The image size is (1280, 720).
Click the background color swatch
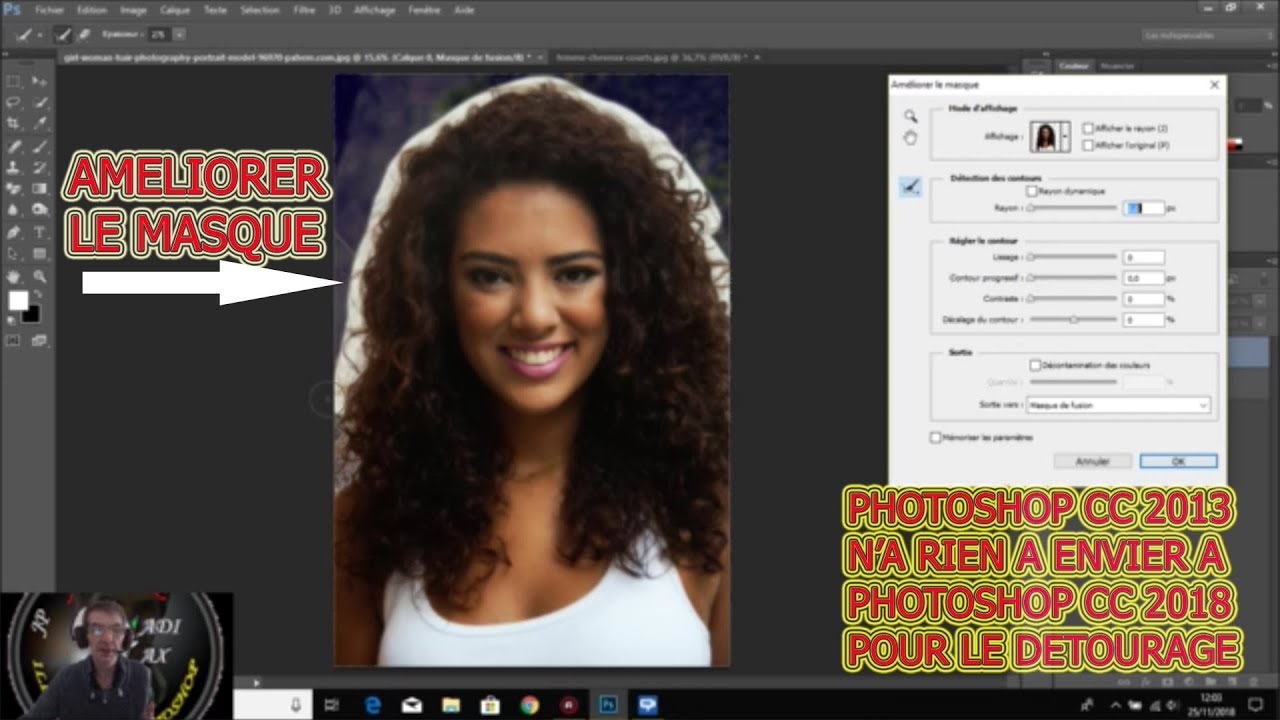pyautogui.click(x=32, y=314)
